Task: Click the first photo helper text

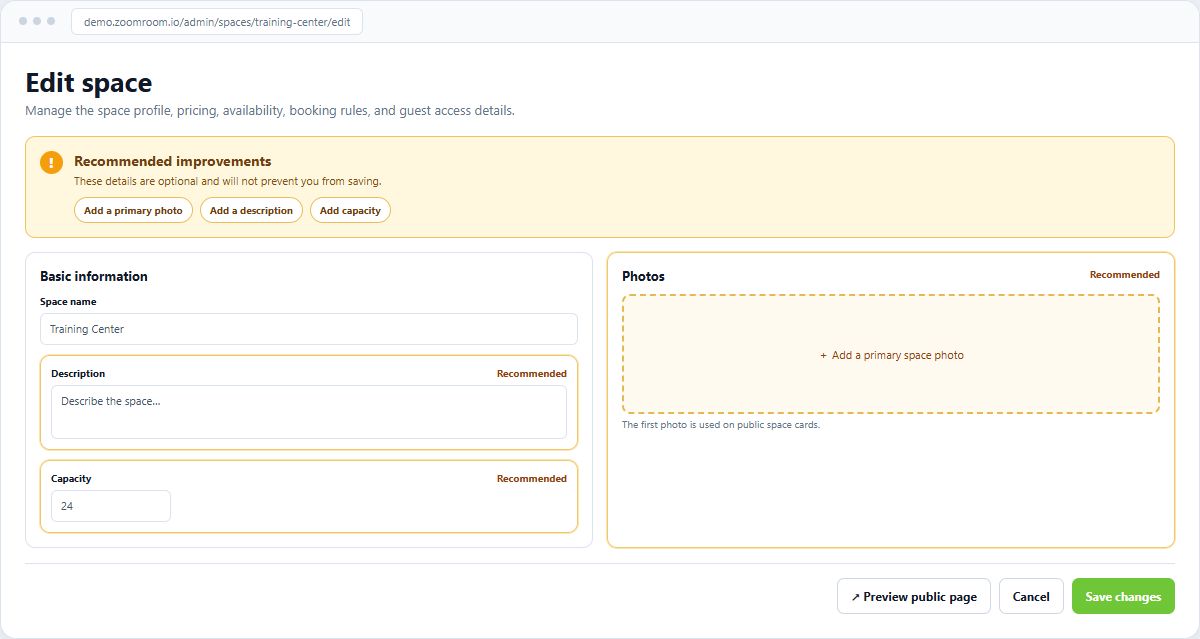Action: [x=721, y=425]
